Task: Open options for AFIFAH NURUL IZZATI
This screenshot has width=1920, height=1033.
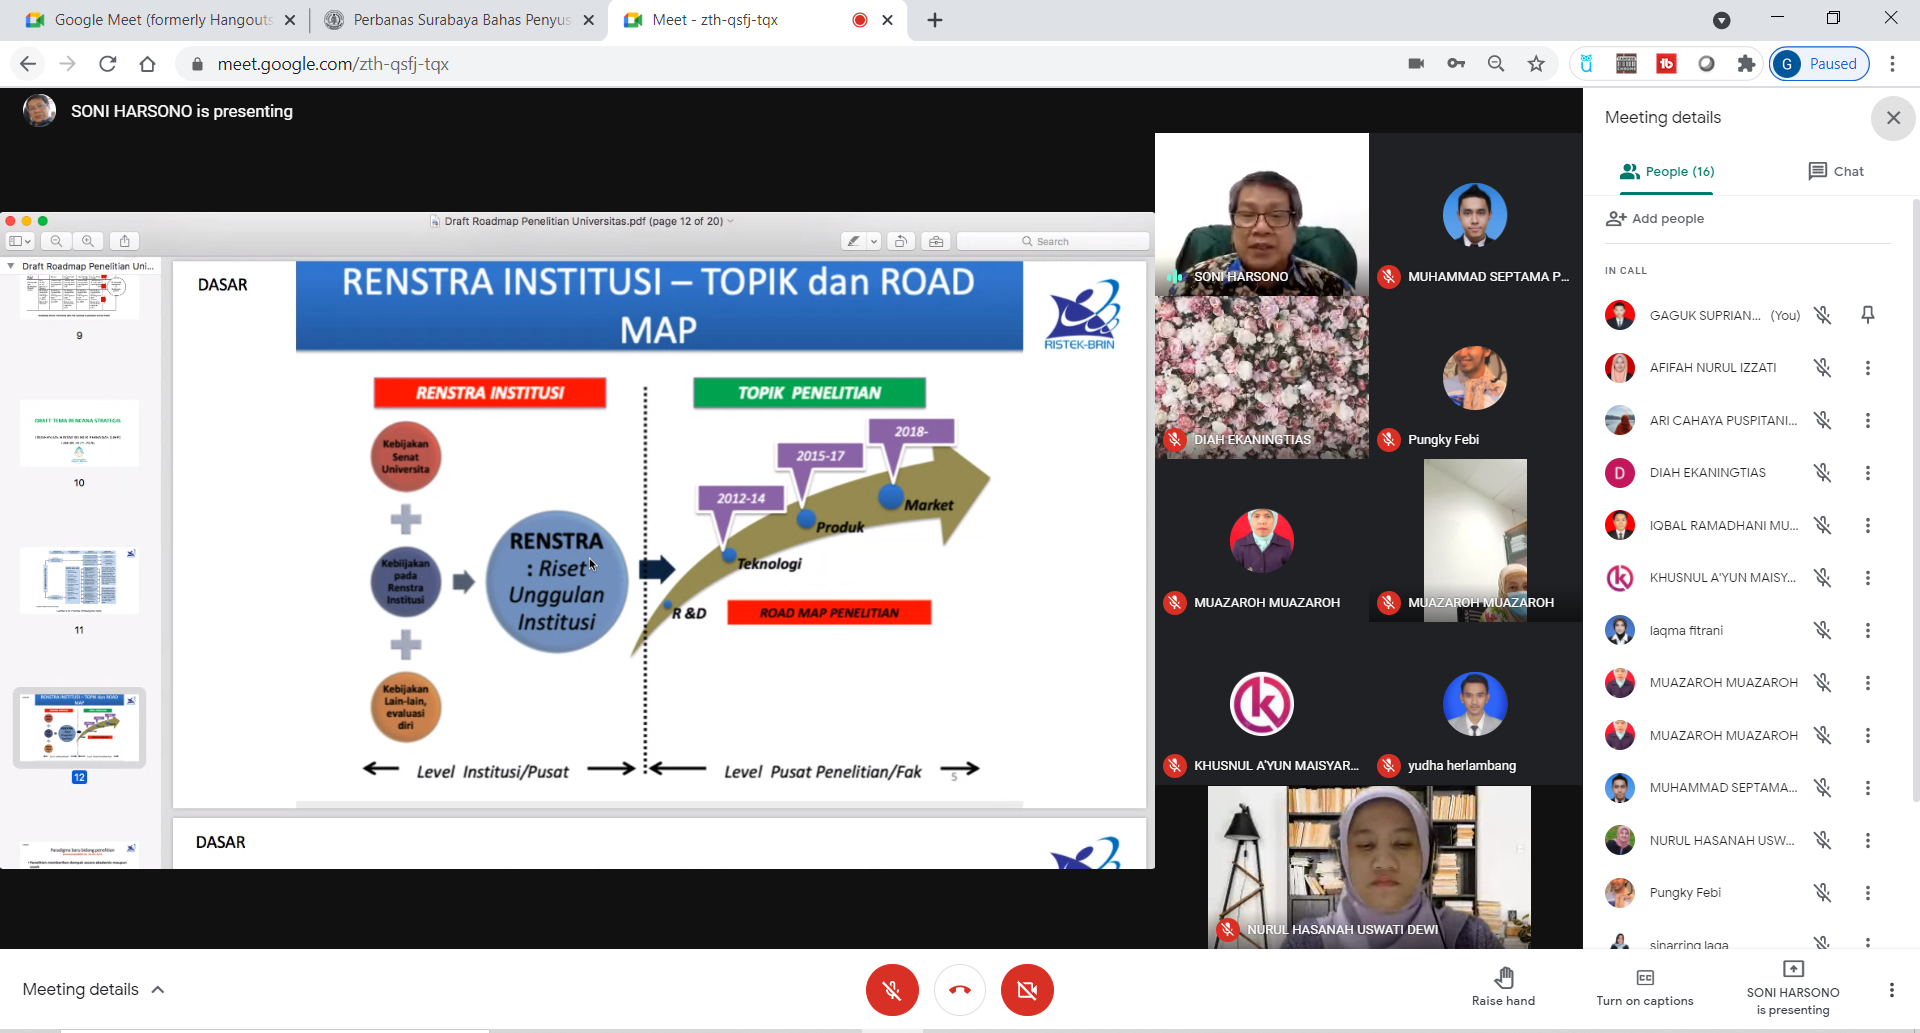Action: [1867, 368]
